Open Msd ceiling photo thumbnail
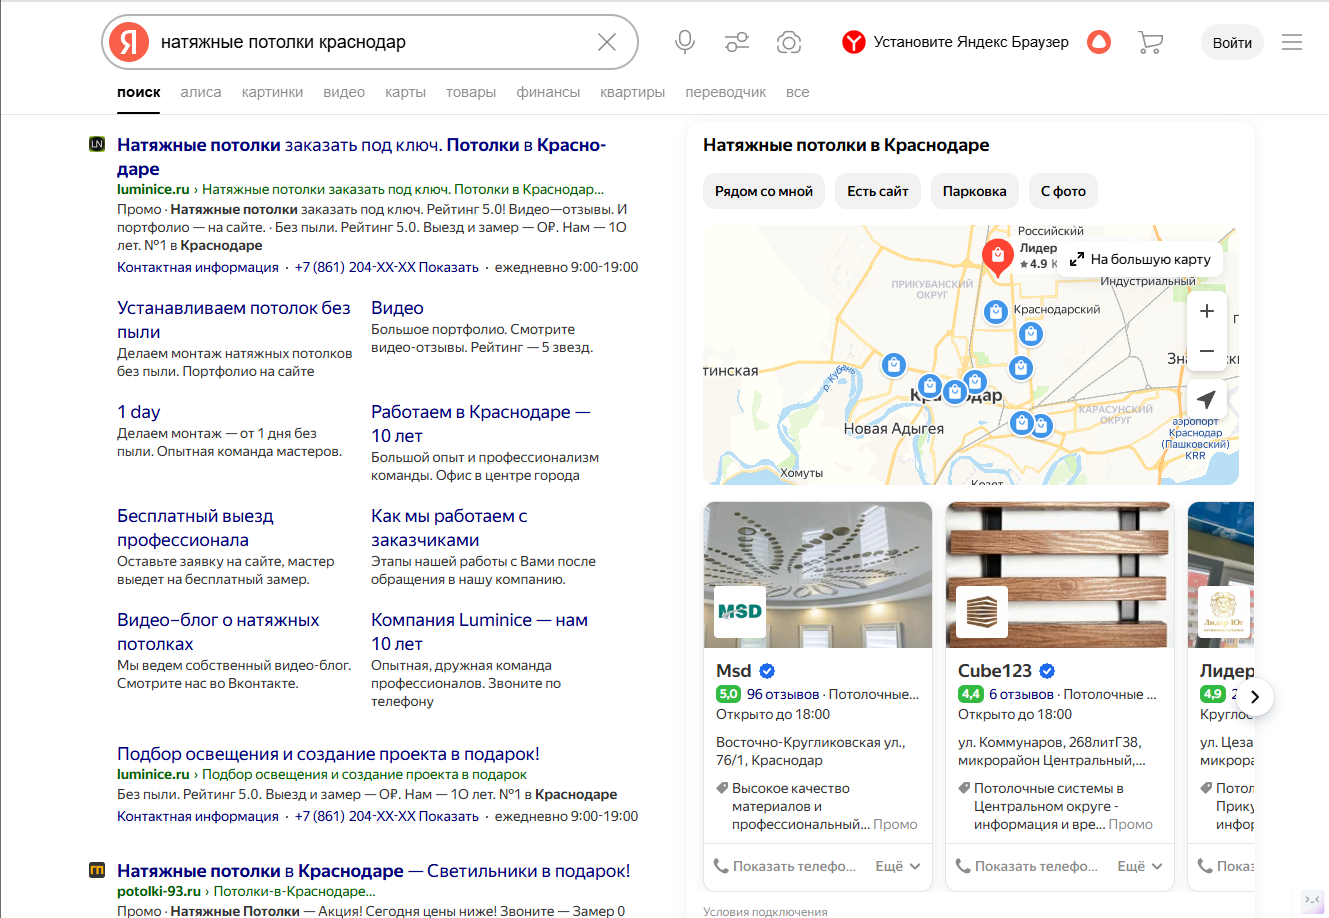Screen dimensions: 1329x918 point(818,575)
